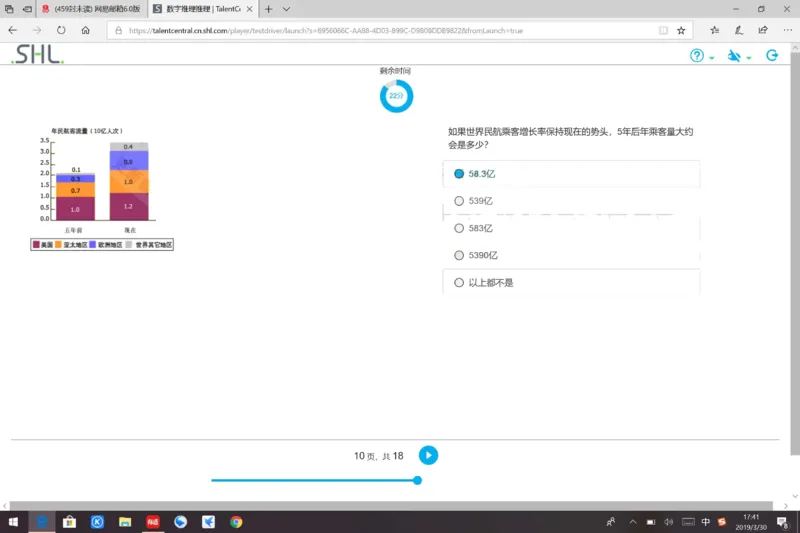Select the 58.3亿 answer option
The image size is (800, 533).
pyautogui.click(x=571, y=174)
